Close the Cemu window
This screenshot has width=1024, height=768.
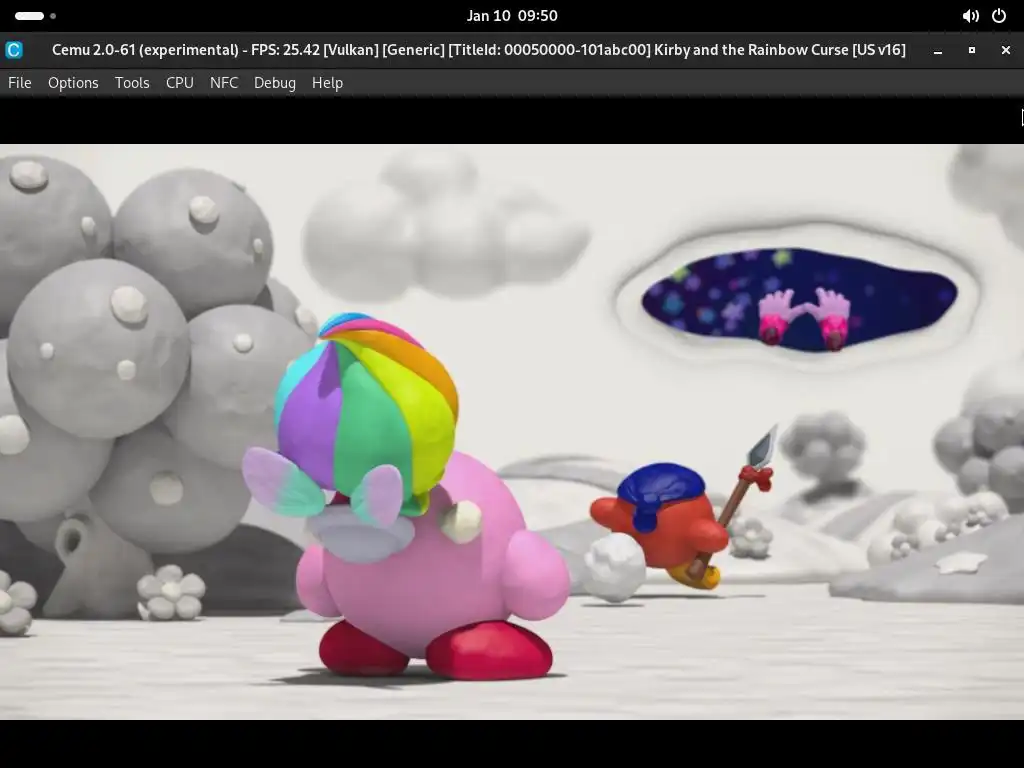coord(1006,50)
